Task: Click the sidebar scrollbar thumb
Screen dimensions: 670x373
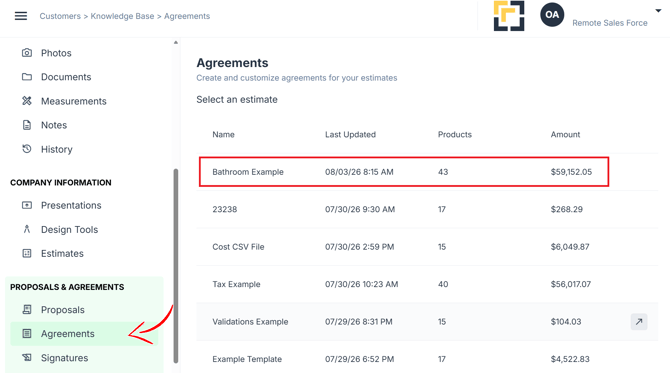Action: (x=176, y=266)
